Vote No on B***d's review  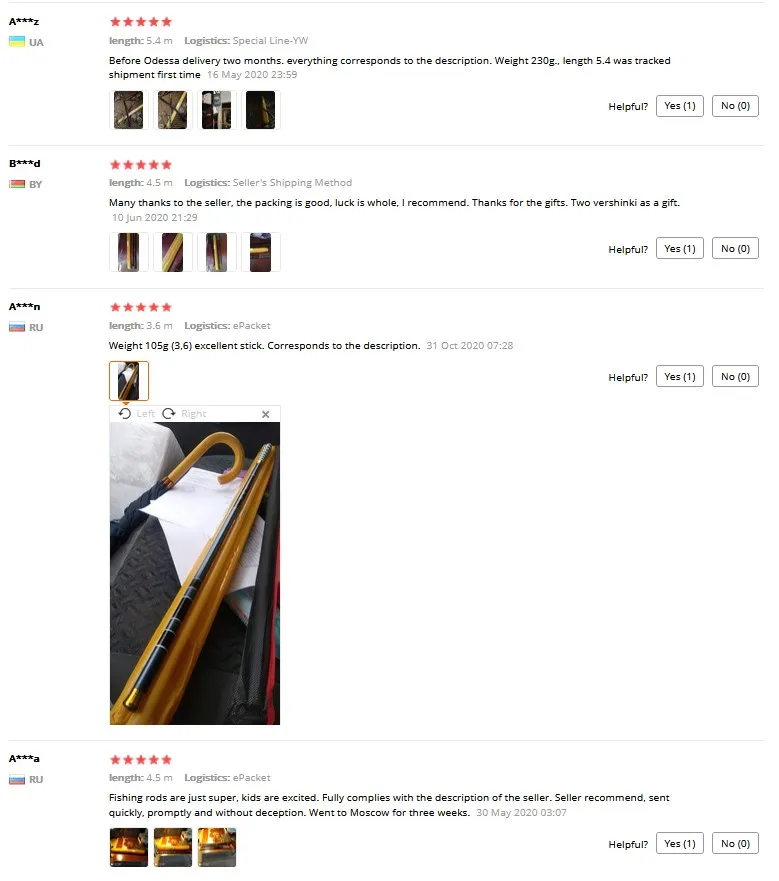coord(735,248)
